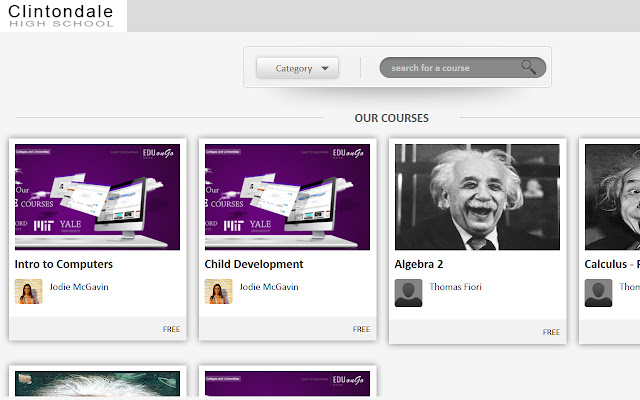
Task: Click FREE label on Intro to Computers card
Action: 171,329
